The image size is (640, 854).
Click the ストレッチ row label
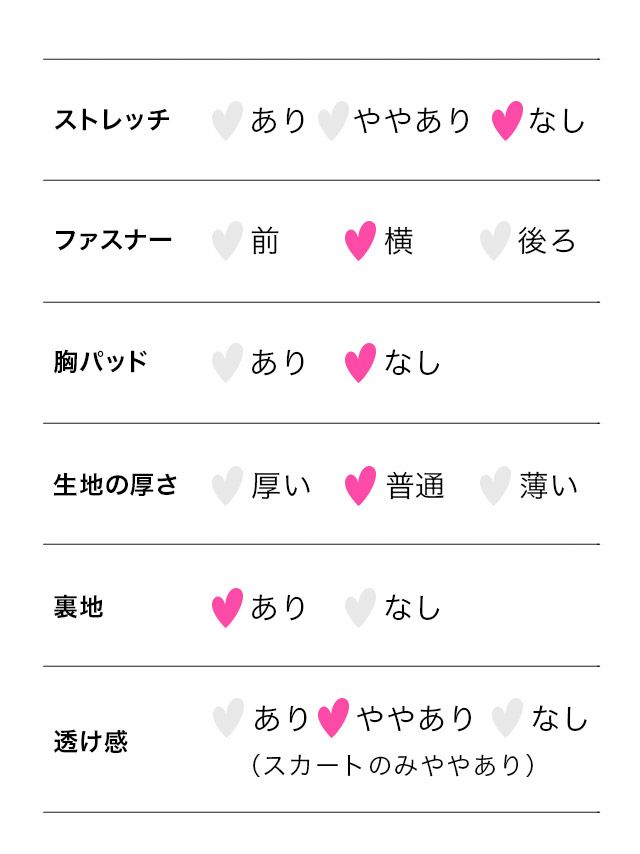coord(112,121)
